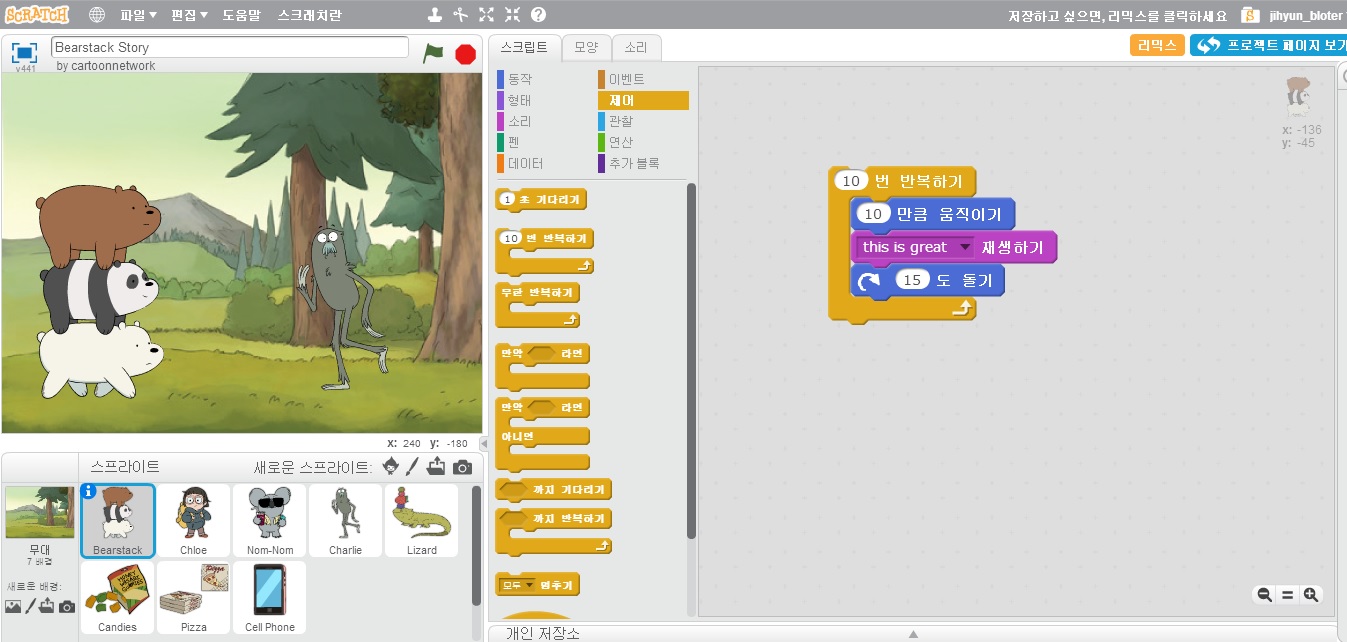Select the grow sprite tool

[486, 15]
